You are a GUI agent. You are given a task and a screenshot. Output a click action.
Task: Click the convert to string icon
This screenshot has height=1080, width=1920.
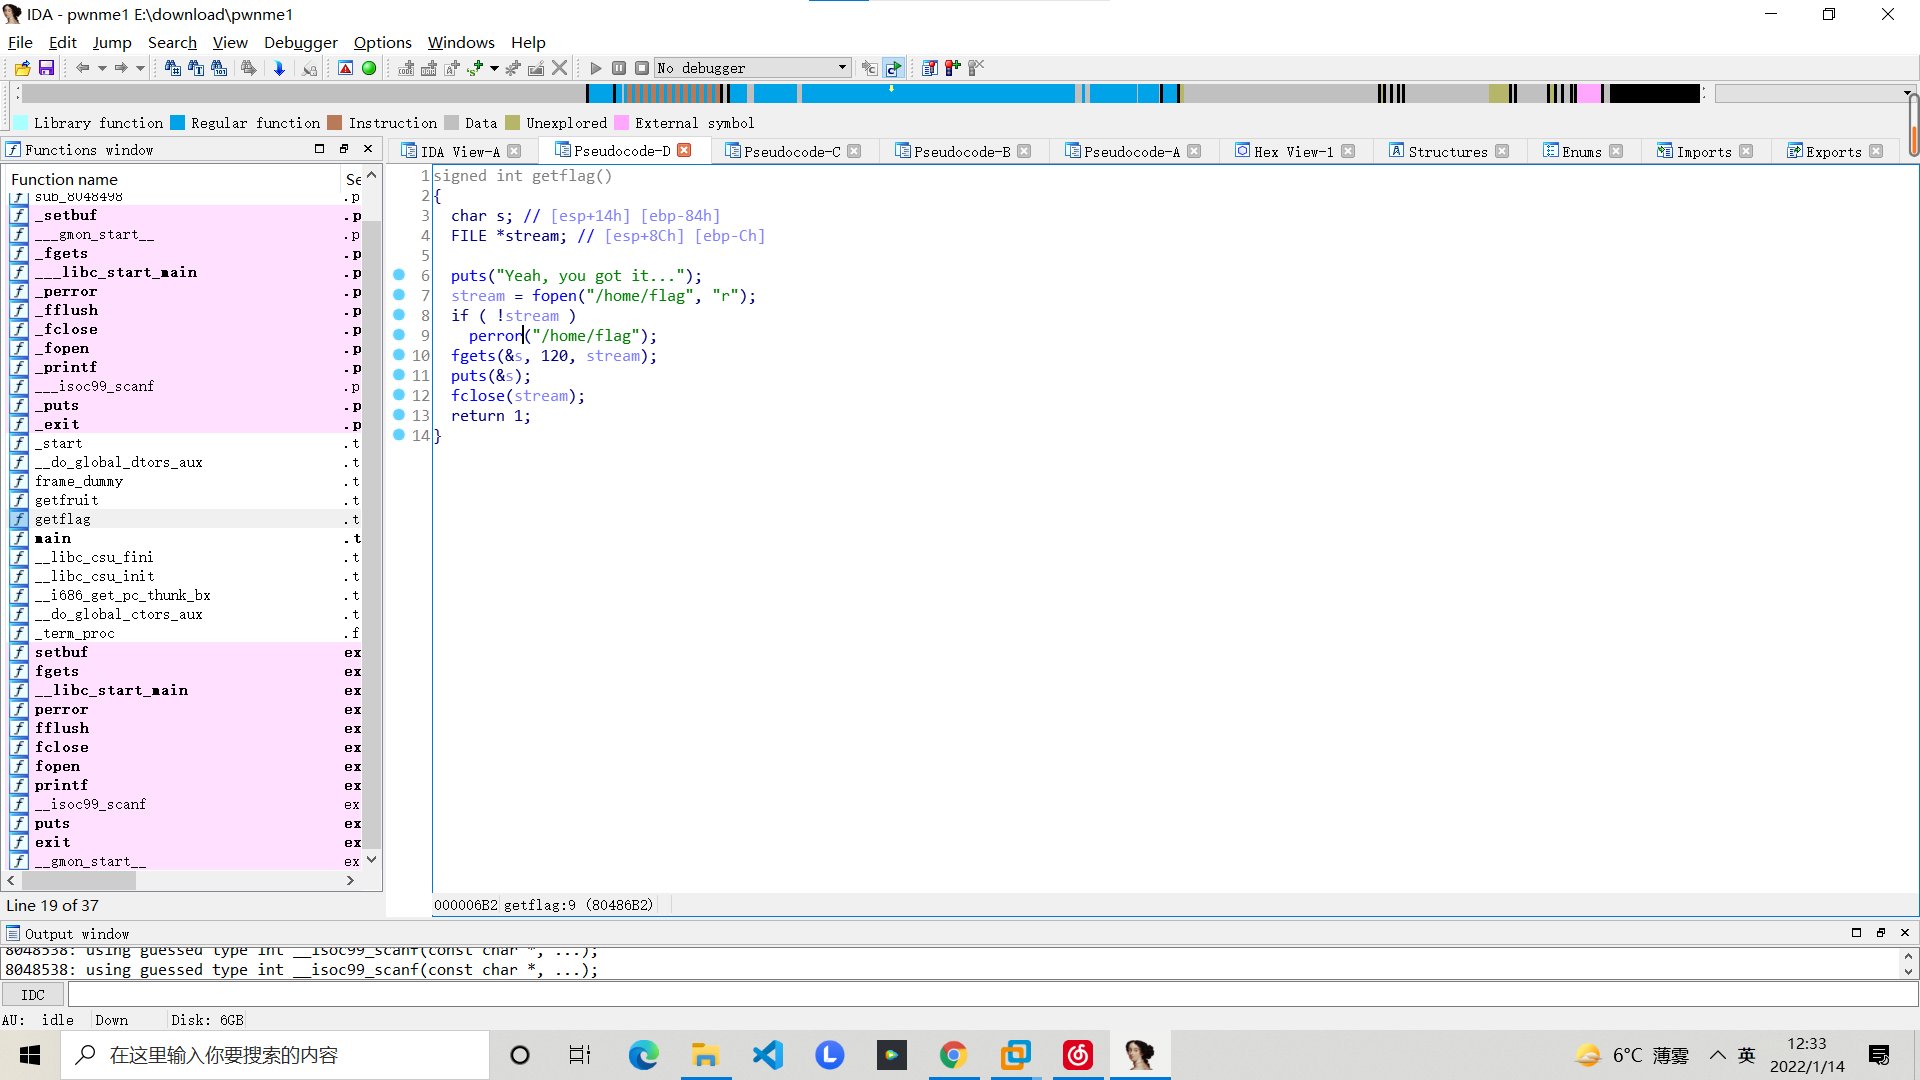point(452,68)
